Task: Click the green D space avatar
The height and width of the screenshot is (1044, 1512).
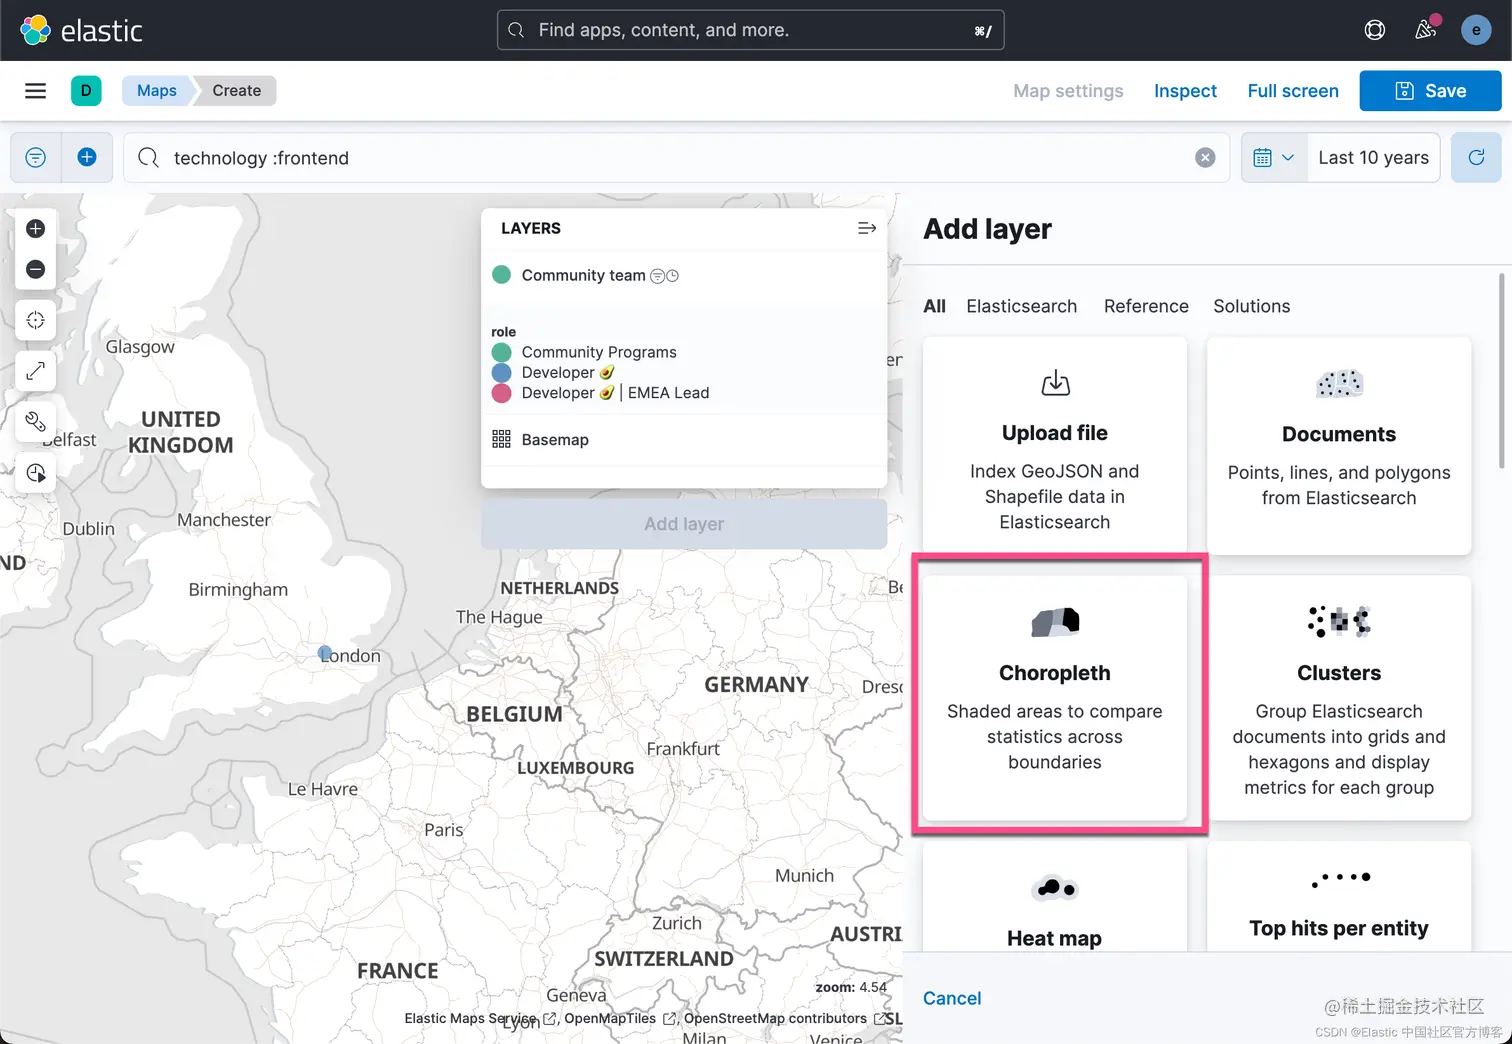Action: [86, 91]
